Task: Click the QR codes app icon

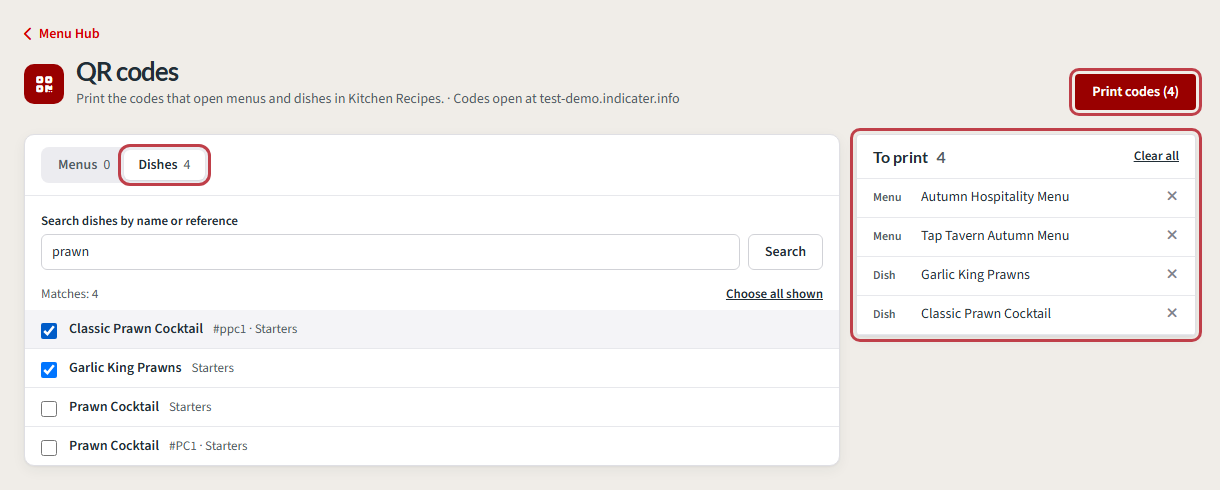Action: click(x=44, y=83)
